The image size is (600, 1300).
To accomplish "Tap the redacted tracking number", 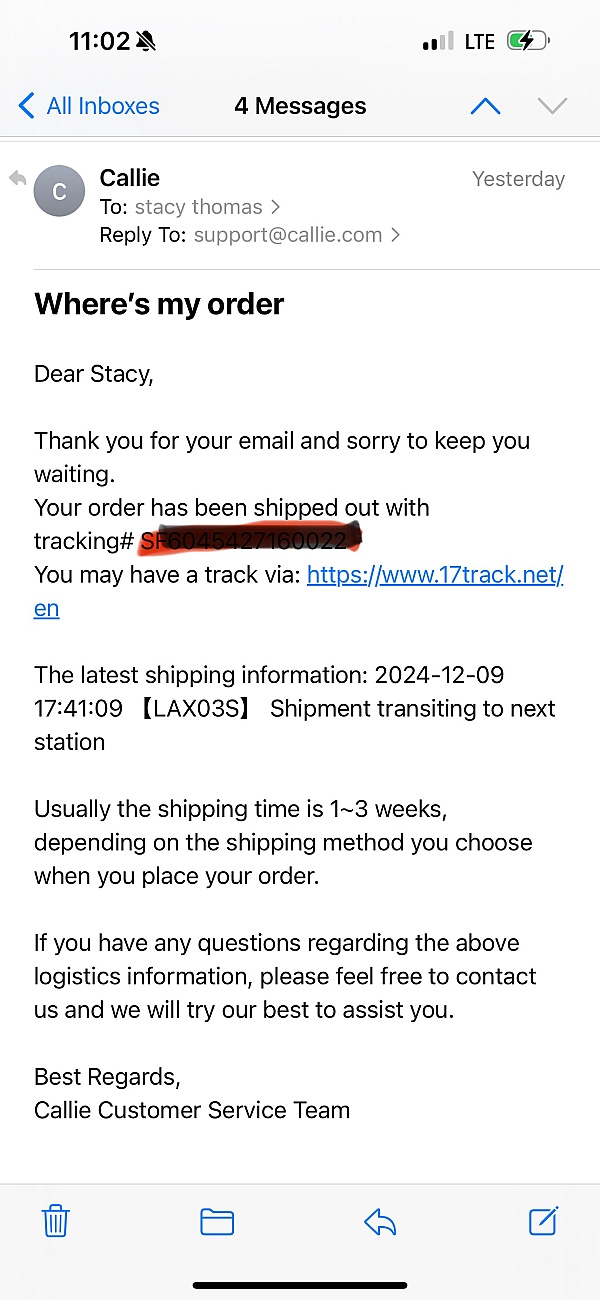I will pyautogui.click(x=248, y=541).
